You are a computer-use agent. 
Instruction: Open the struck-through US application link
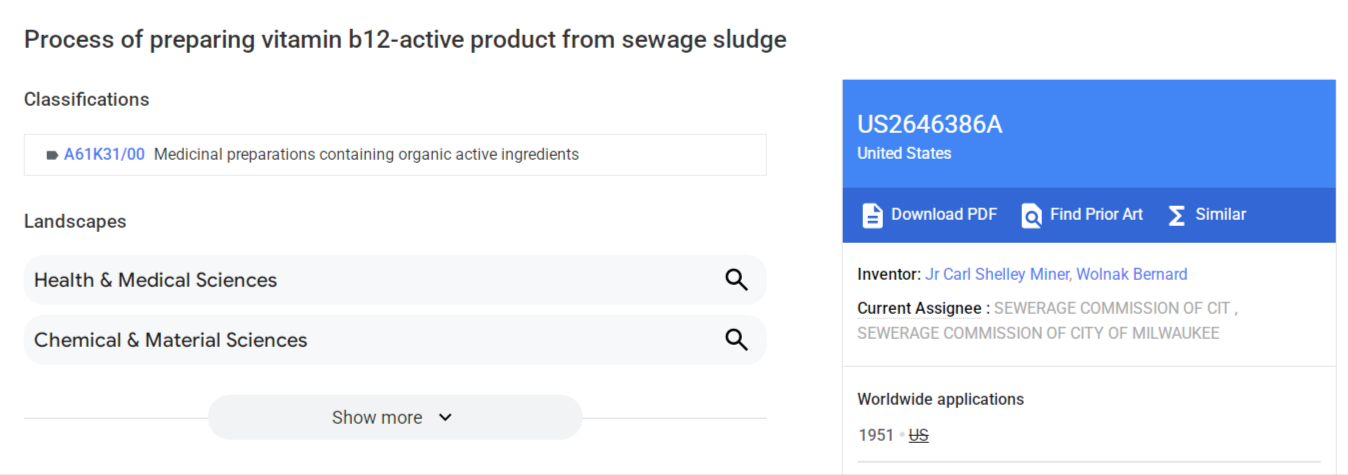918,436
